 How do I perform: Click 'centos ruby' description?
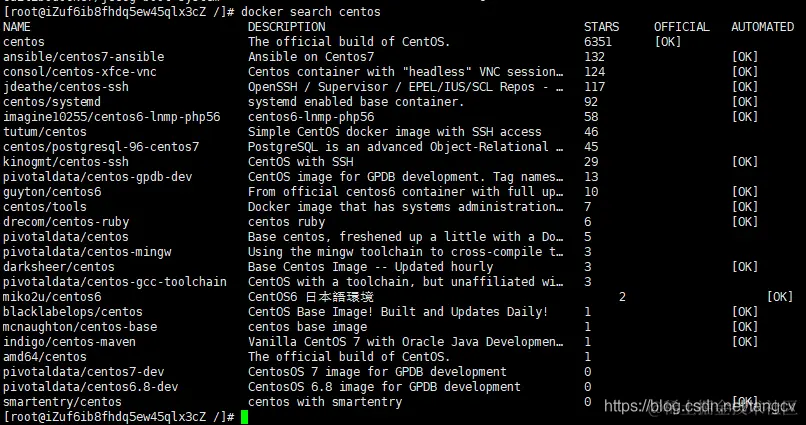(286, 221)
